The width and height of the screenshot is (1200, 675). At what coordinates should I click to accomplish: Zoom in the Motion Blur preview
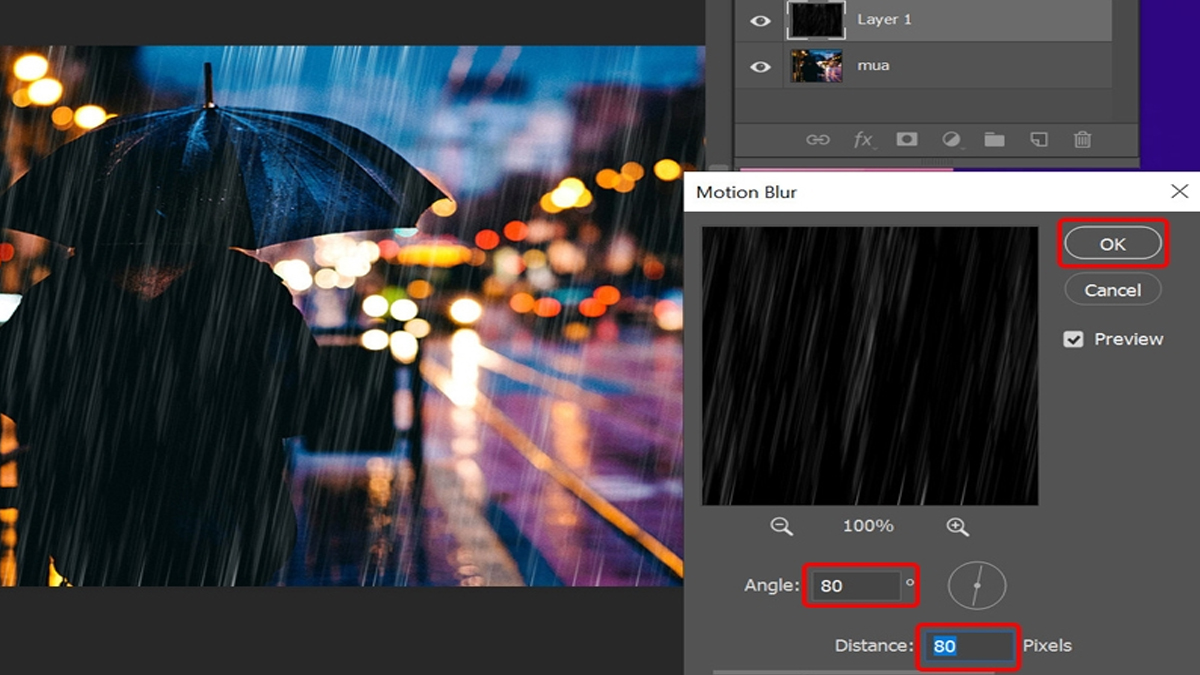pyautogui.click(x=957, y=526)
